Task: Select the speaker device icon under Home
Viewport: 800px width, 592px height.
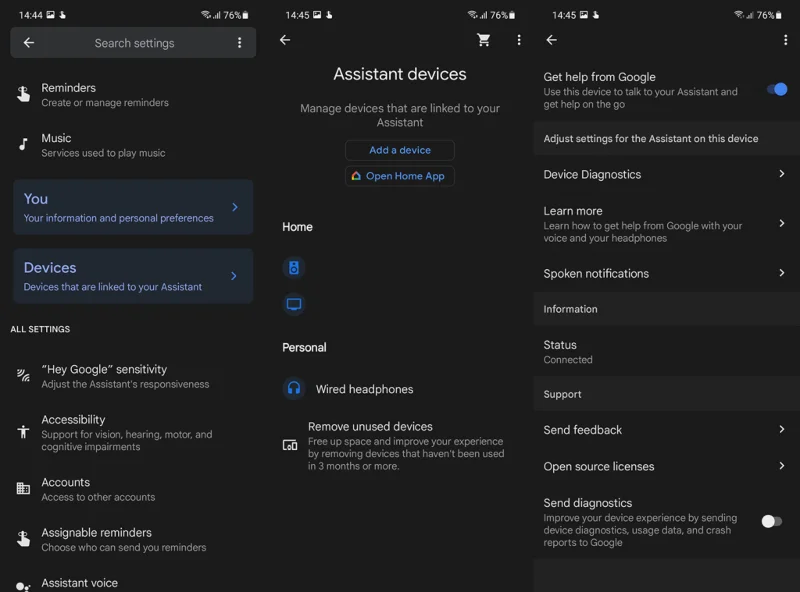Action: 294,267
